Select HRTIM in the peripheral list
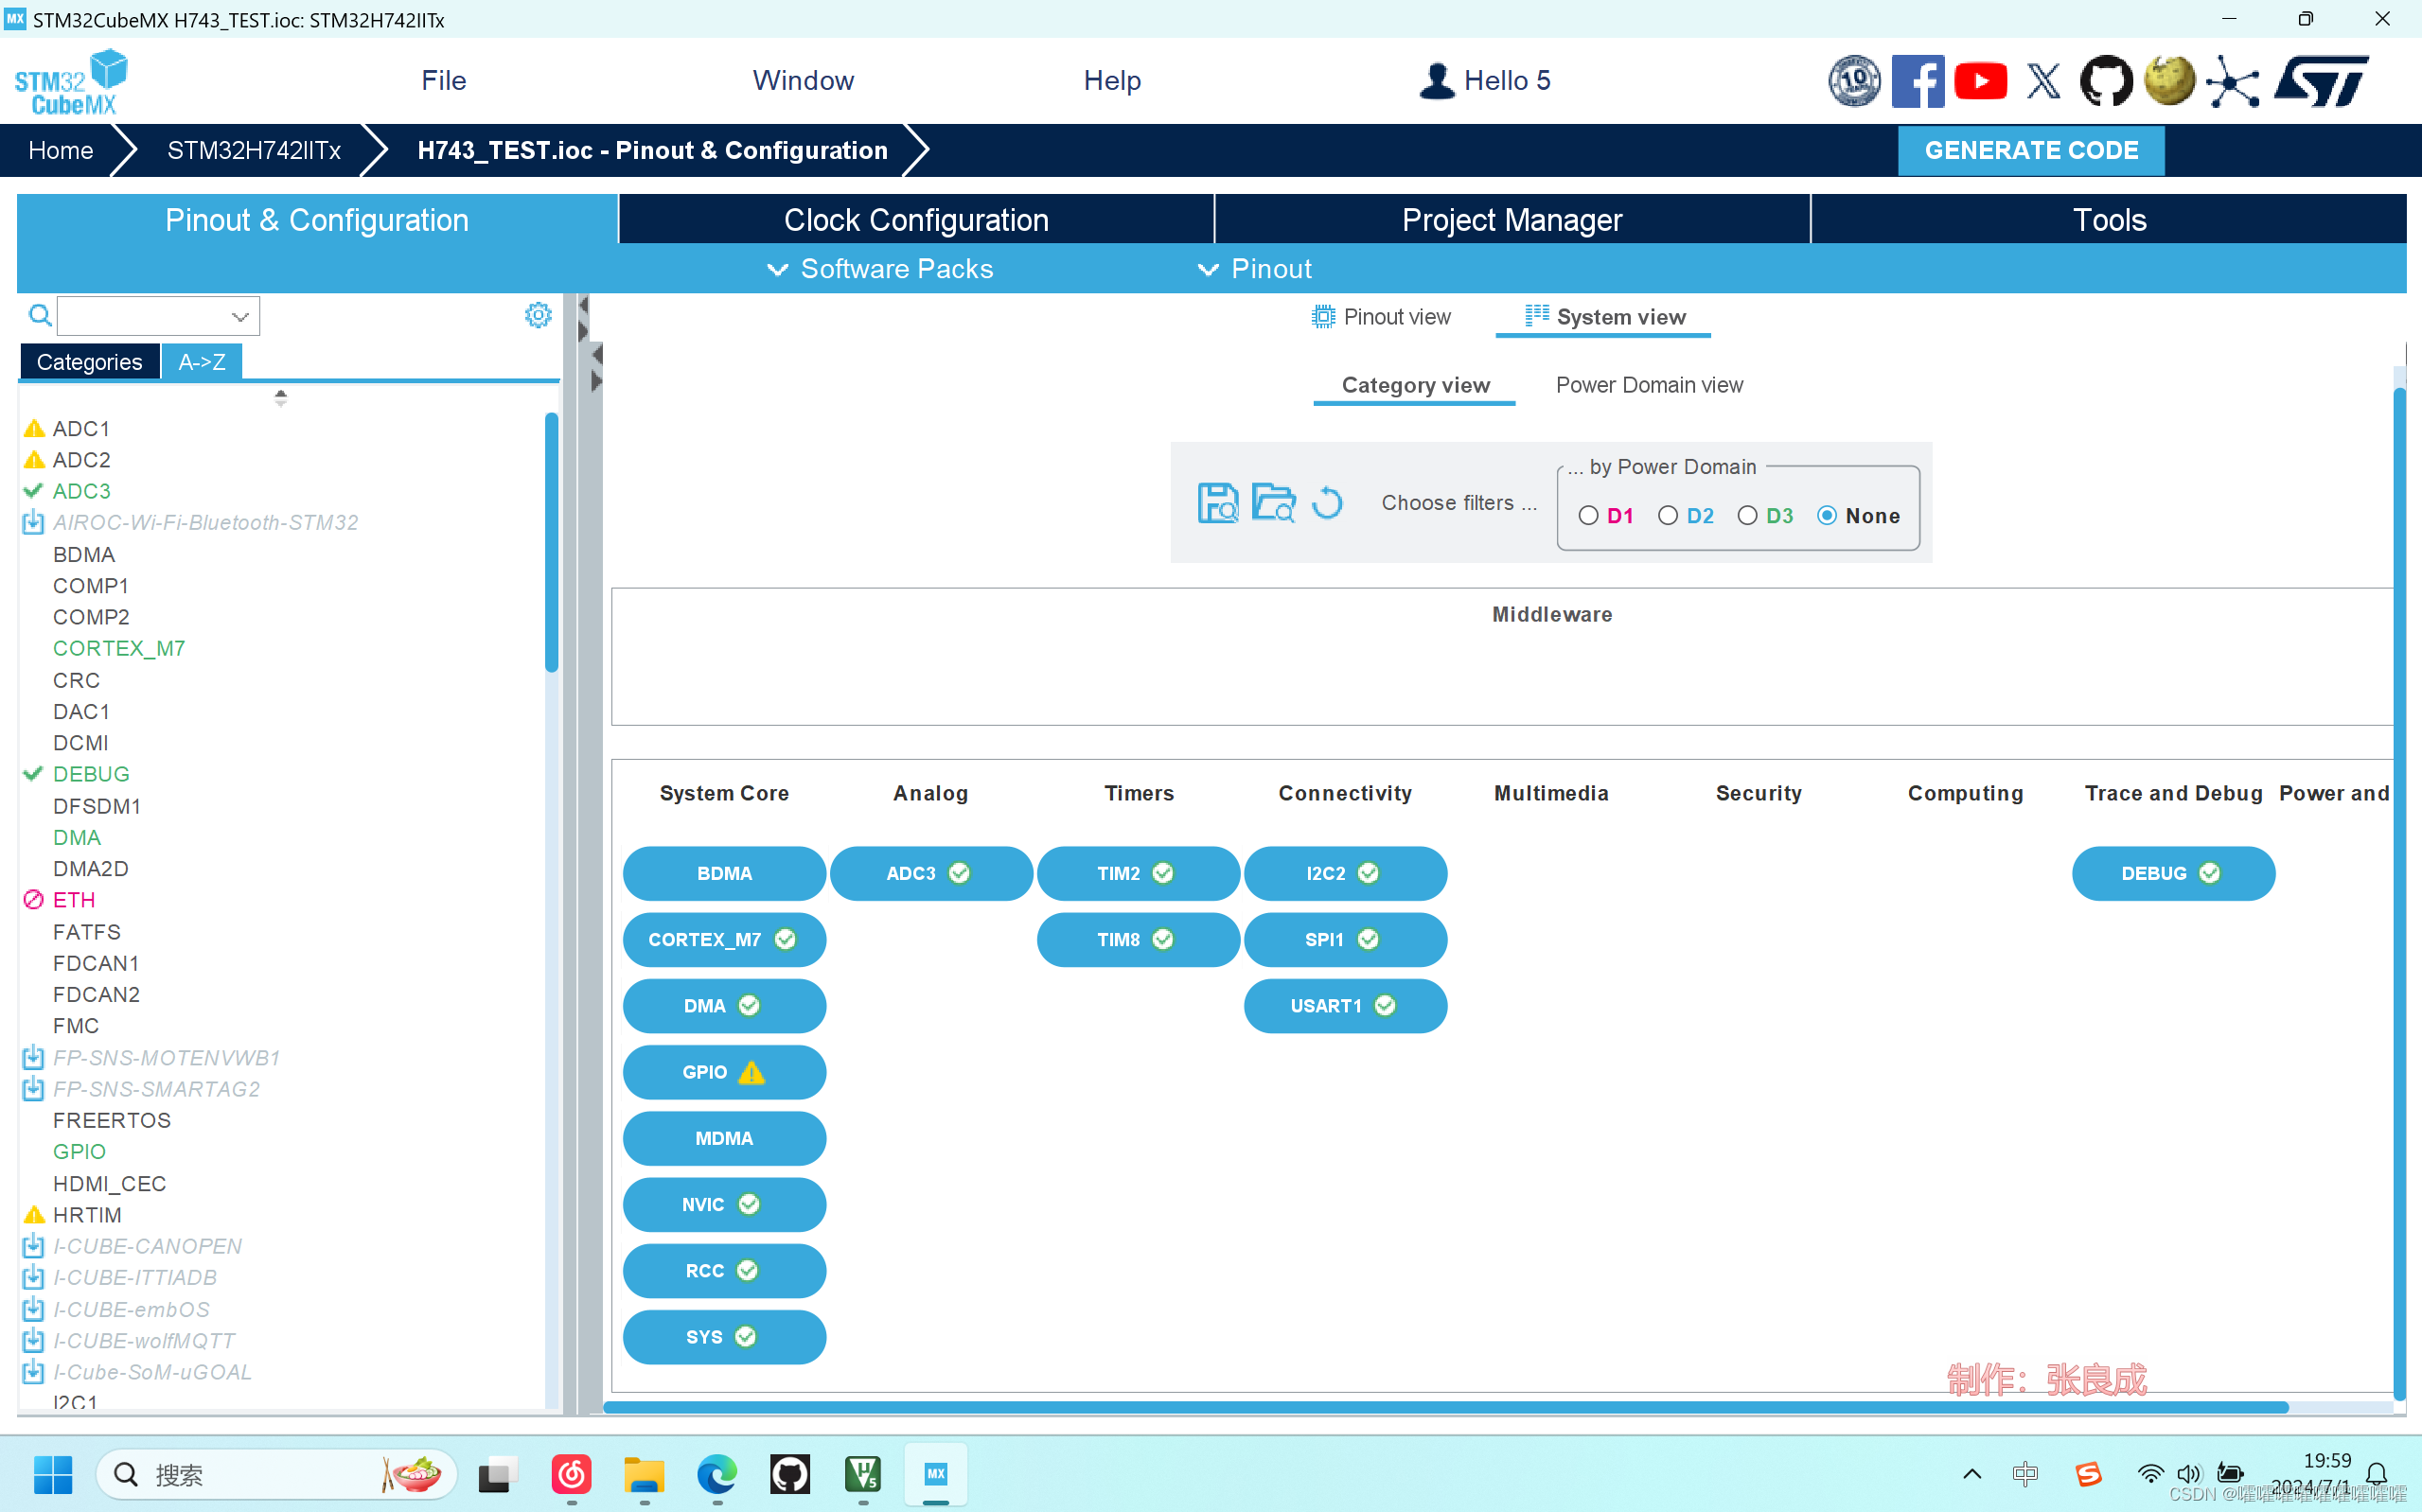 87,1214
